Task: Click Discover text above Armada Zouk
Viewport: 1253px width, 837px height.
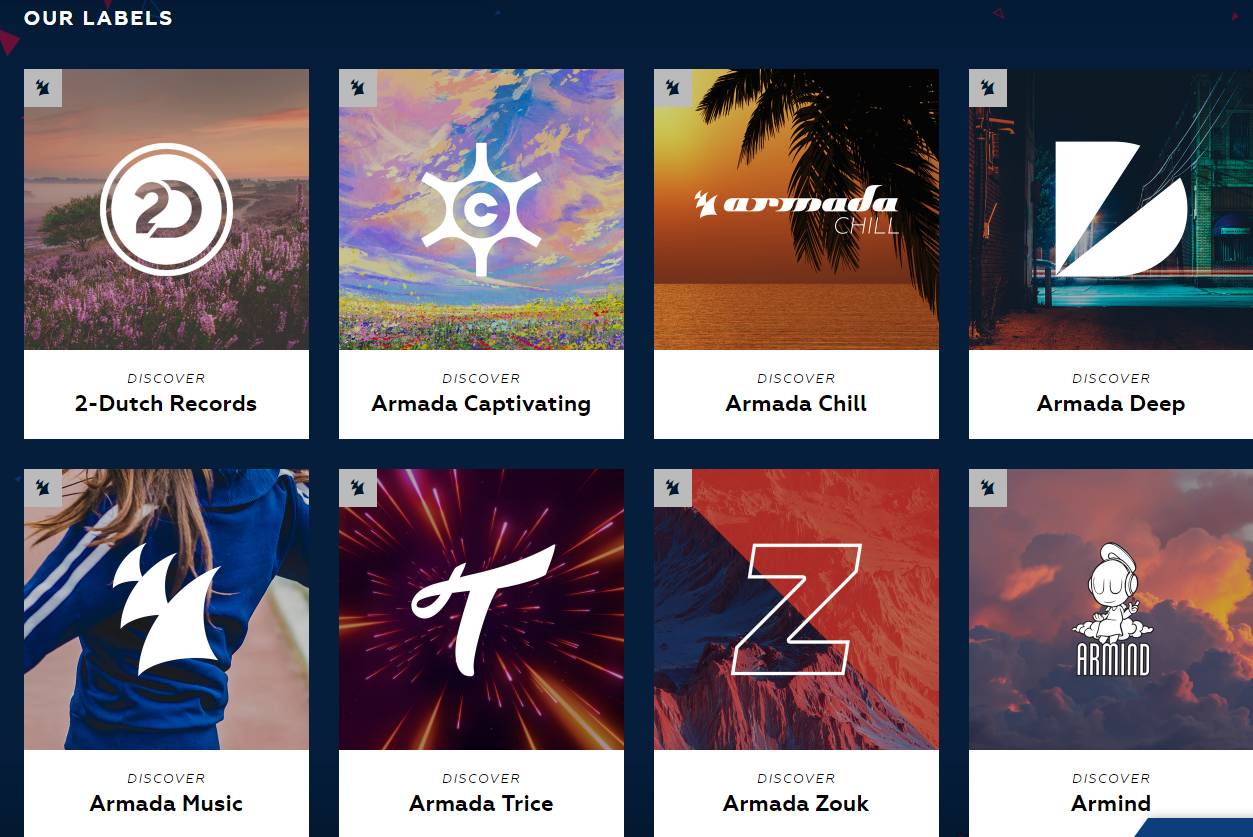Action: pos(796,778)
